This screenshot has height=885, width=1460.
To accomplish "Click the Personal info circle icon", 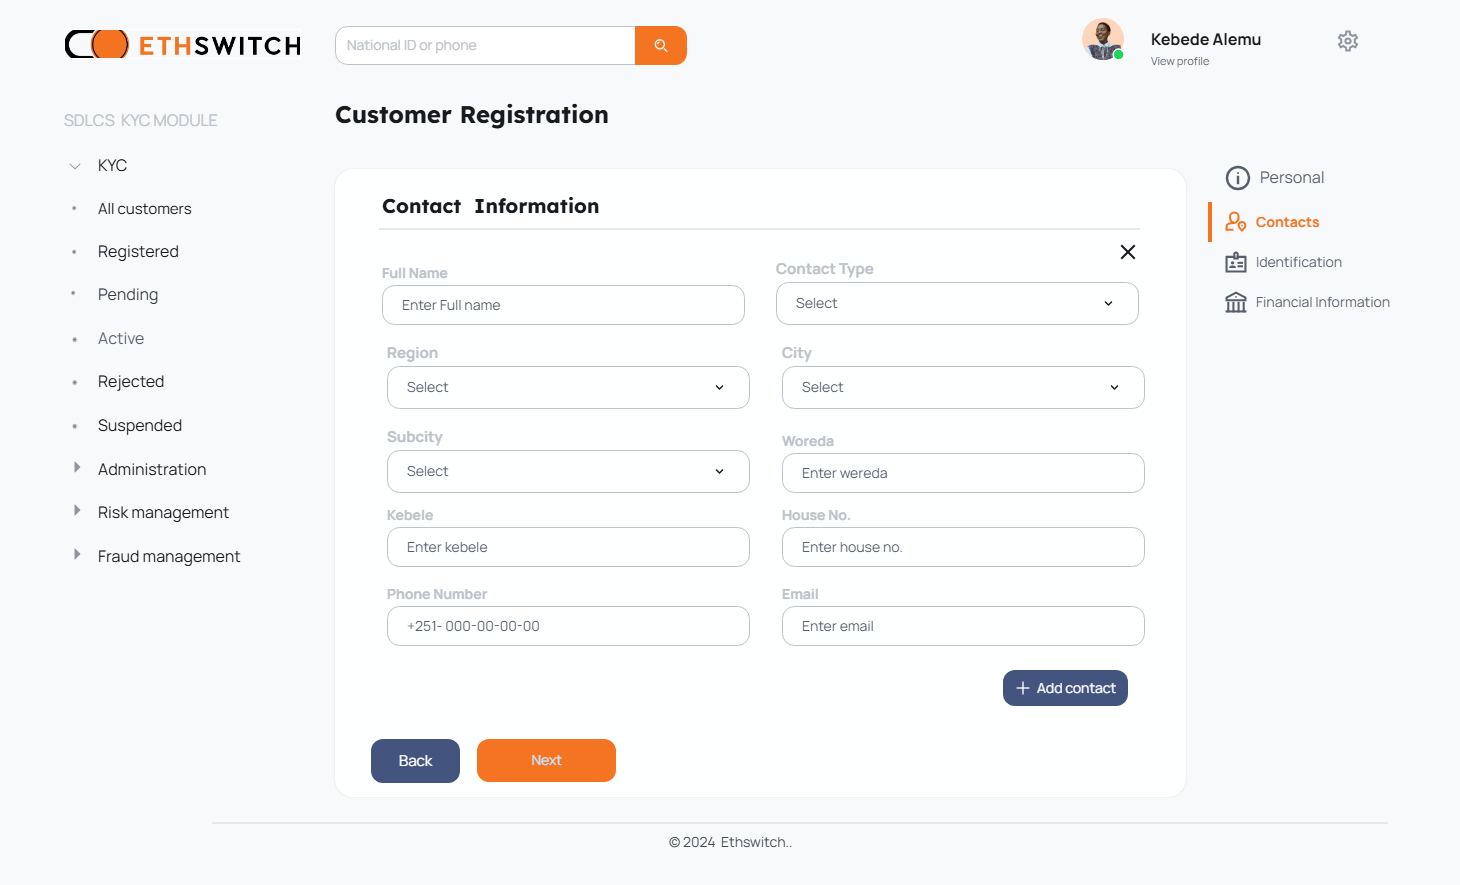I will 1238,178.
